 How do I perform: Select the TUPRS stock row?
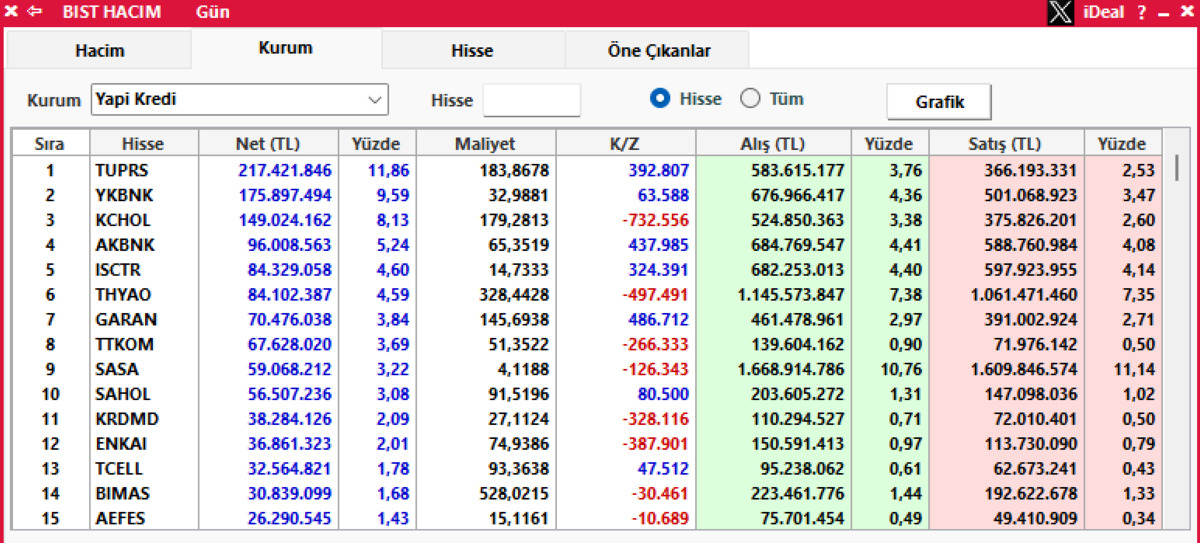click(x=588, y=170)
